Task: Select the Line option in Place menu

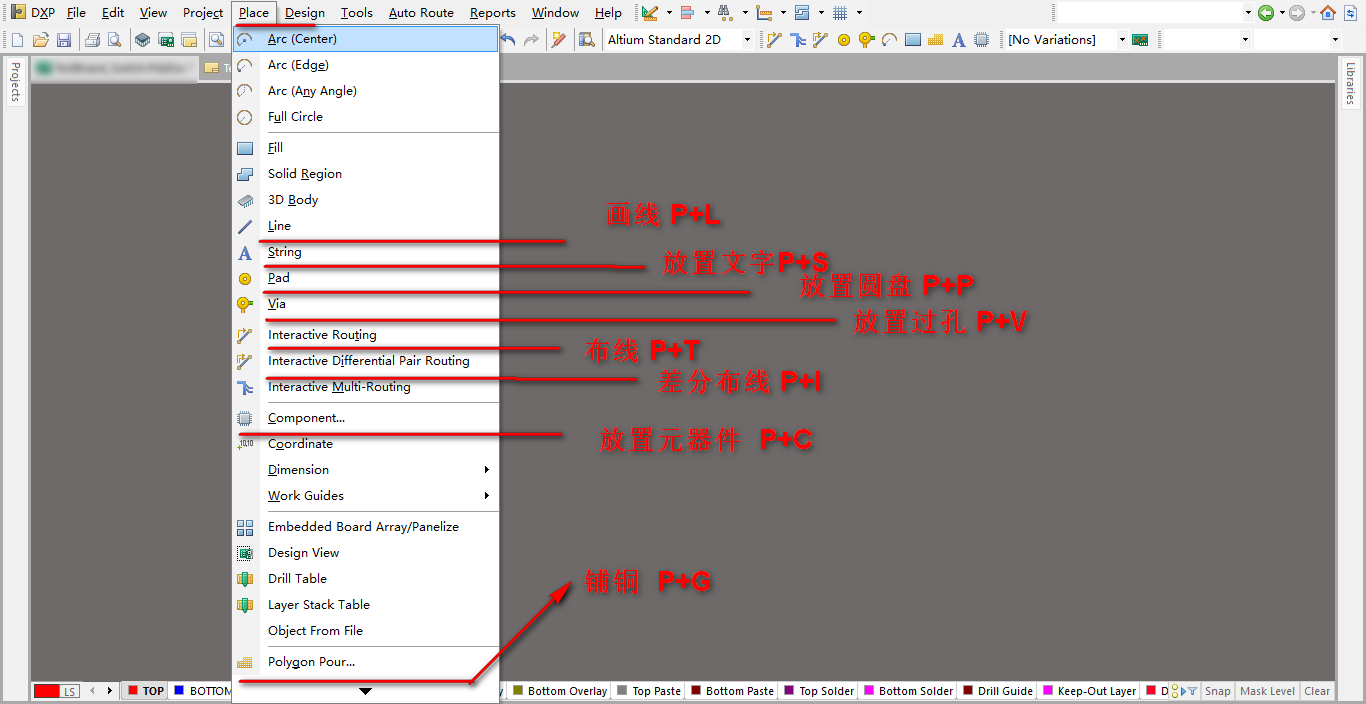Action: [x=279, y=226]
